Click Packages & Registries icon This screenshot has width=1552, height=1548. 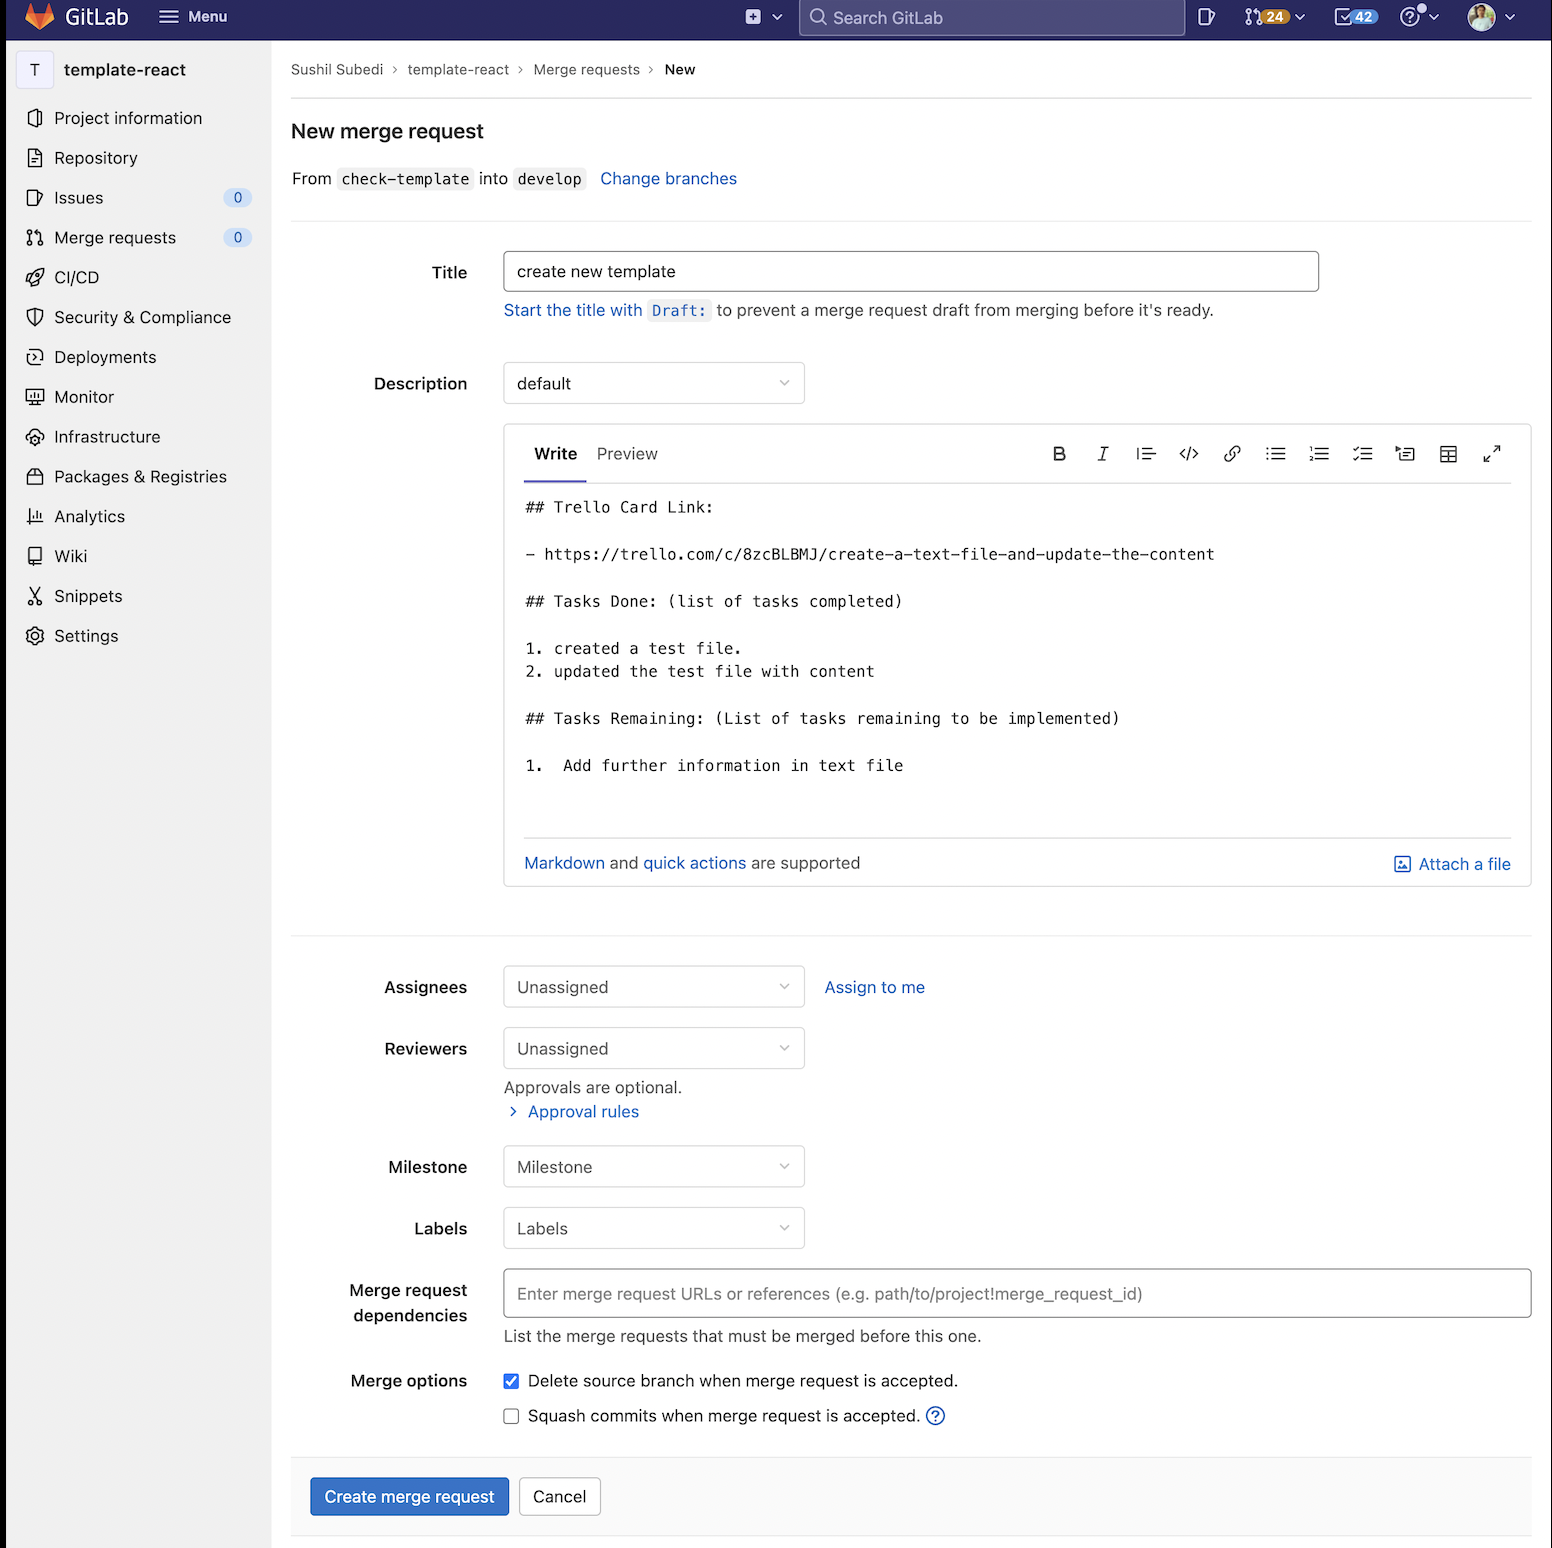35,477
